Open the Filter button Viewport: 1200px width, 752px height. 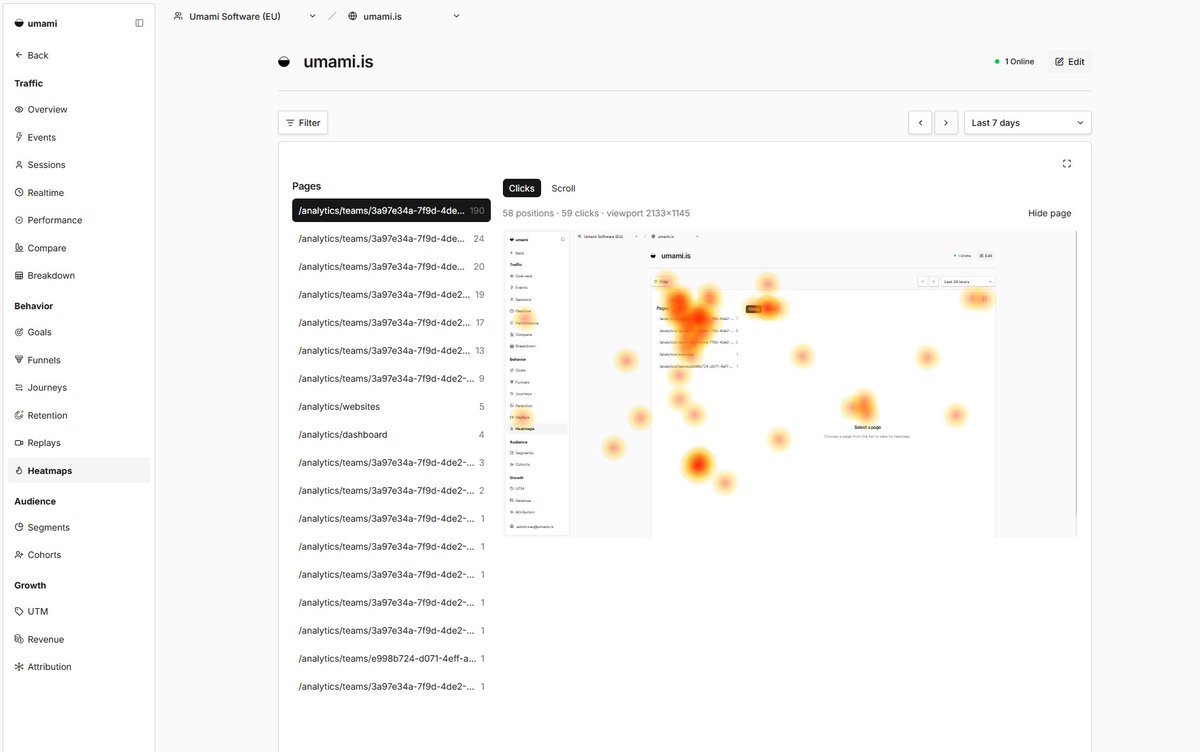click(303, 123)
